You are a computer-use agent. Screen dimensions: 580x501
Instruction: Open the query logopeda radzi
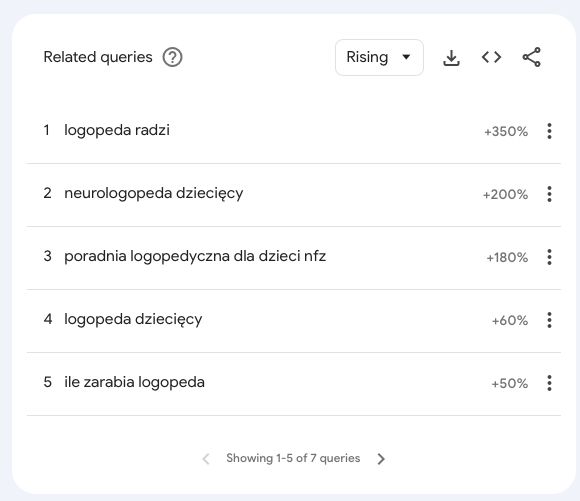coord(117,130)
